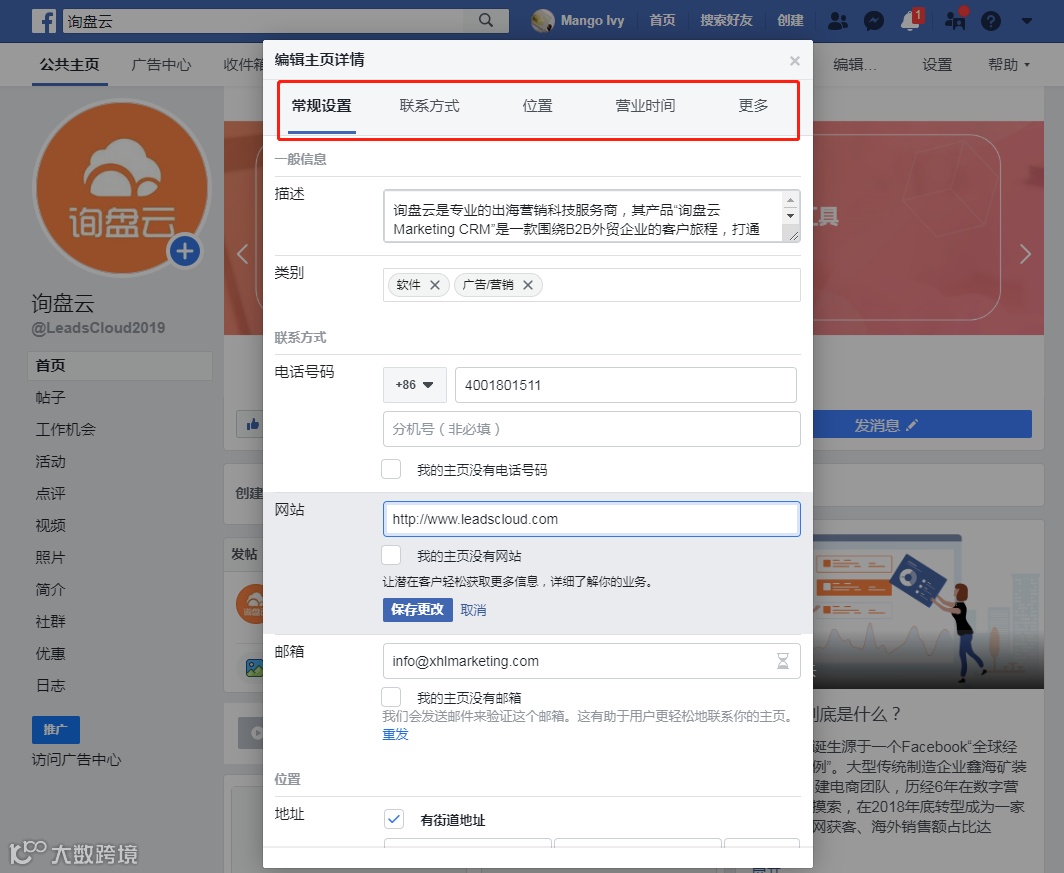Remove the 软件 category tag
The width and height of the screenshot is (1064, 873).
[435, 285]
